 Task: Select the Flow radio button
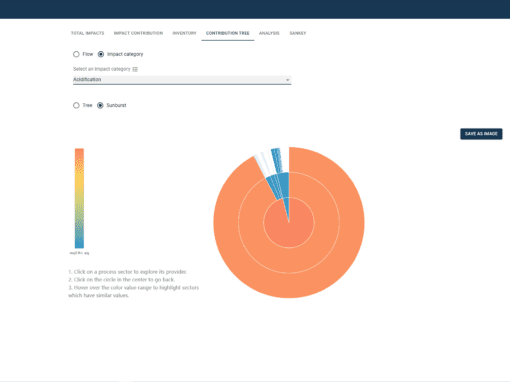click(76, 54)
